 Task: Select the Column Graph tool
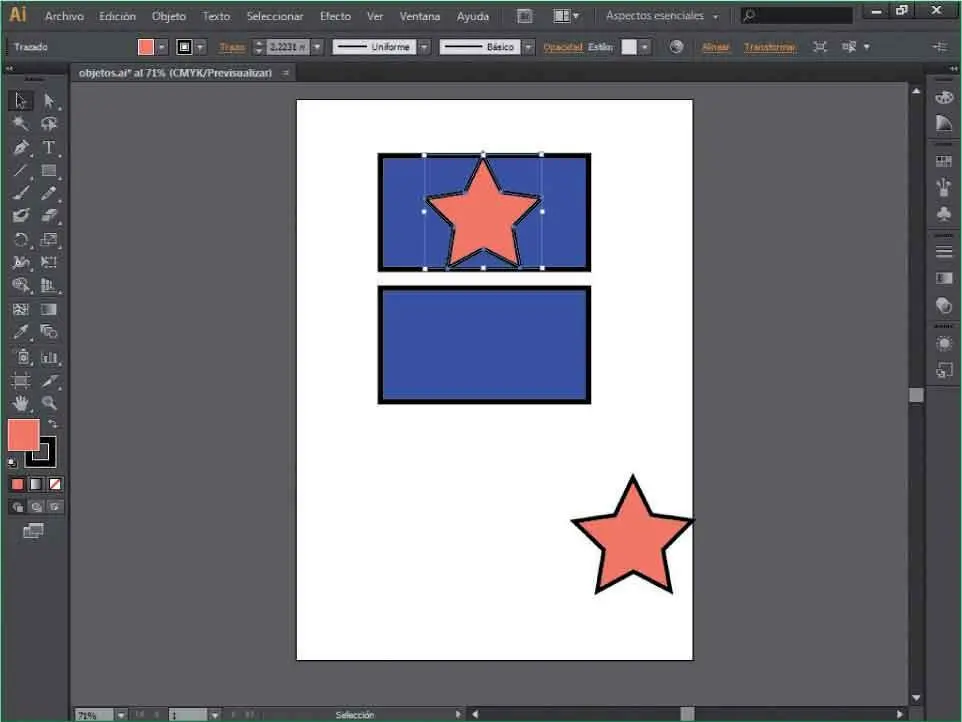(x=49, y=357)
